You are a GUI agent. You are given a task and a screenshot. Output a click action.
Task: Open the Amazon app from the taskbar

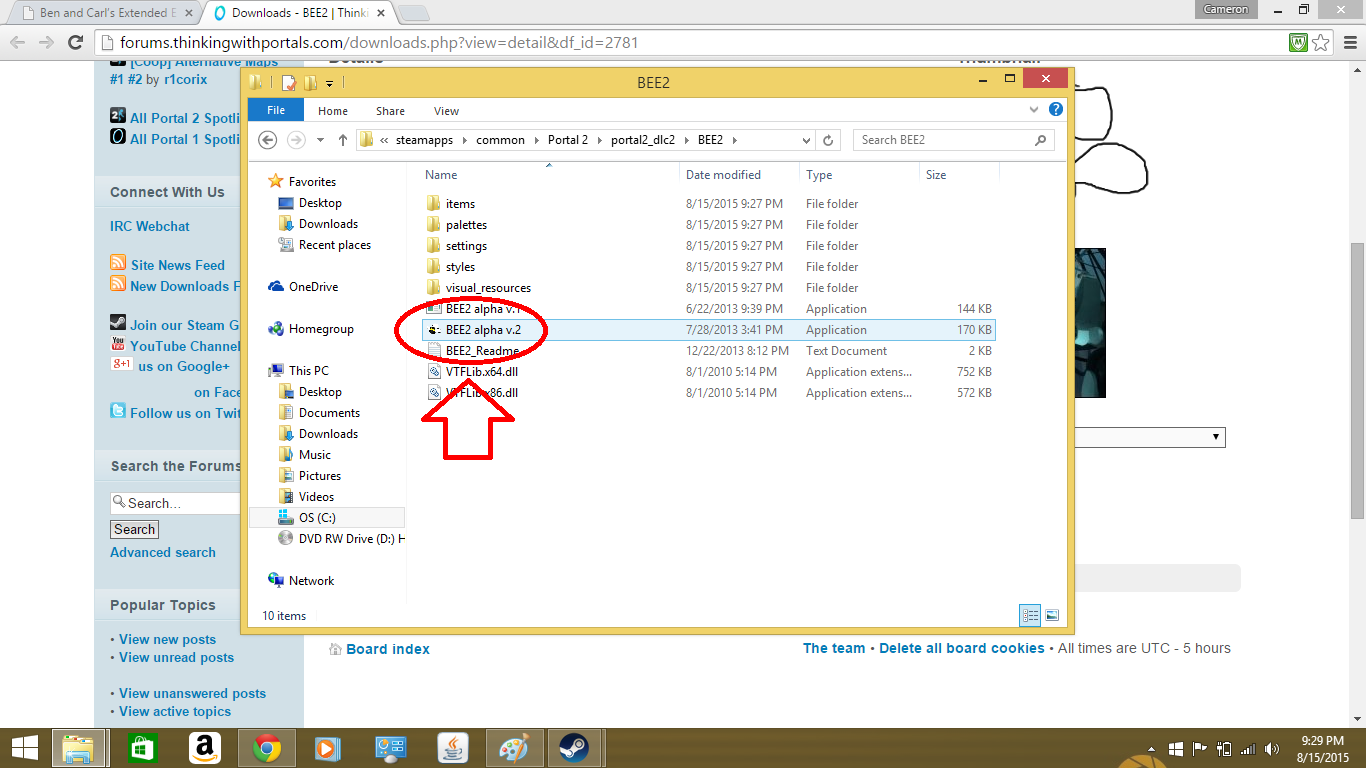[x=204, y=748]
